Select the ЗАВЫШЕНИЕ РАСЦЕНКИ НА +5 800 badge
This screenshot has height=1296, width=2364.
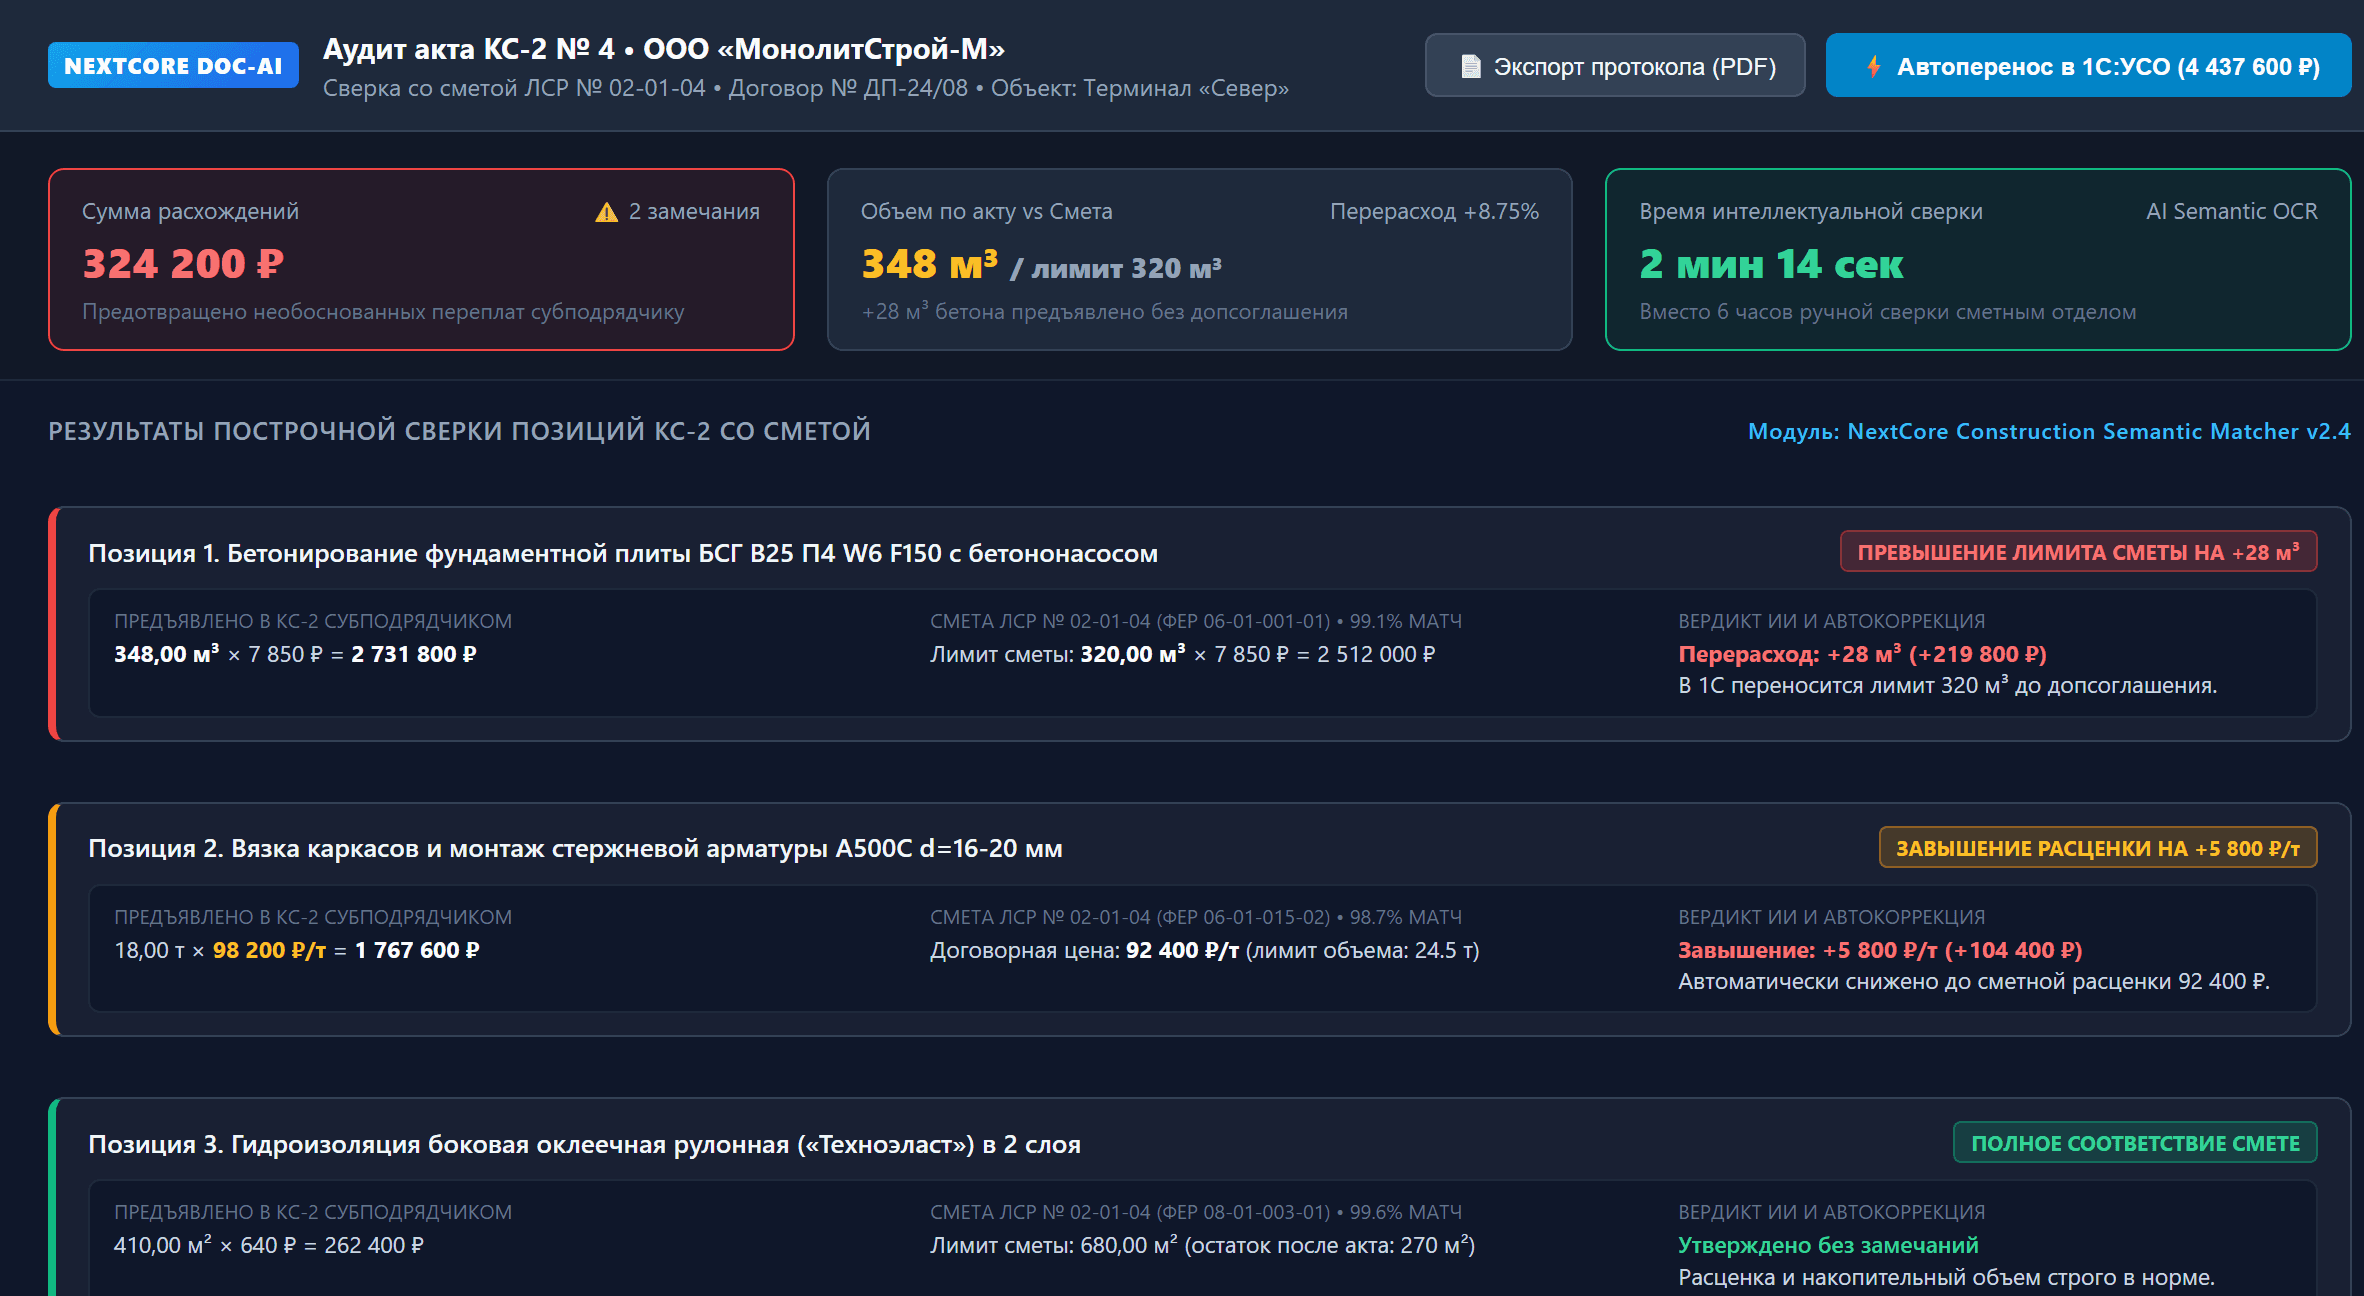[2098, 848]
